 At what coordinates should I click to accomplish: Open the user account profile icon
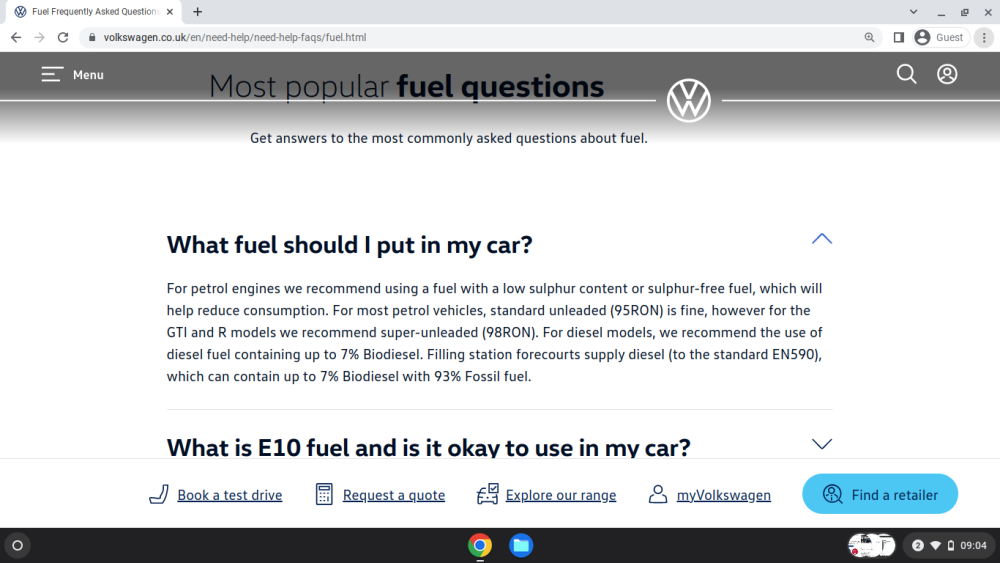coord(947,74)
